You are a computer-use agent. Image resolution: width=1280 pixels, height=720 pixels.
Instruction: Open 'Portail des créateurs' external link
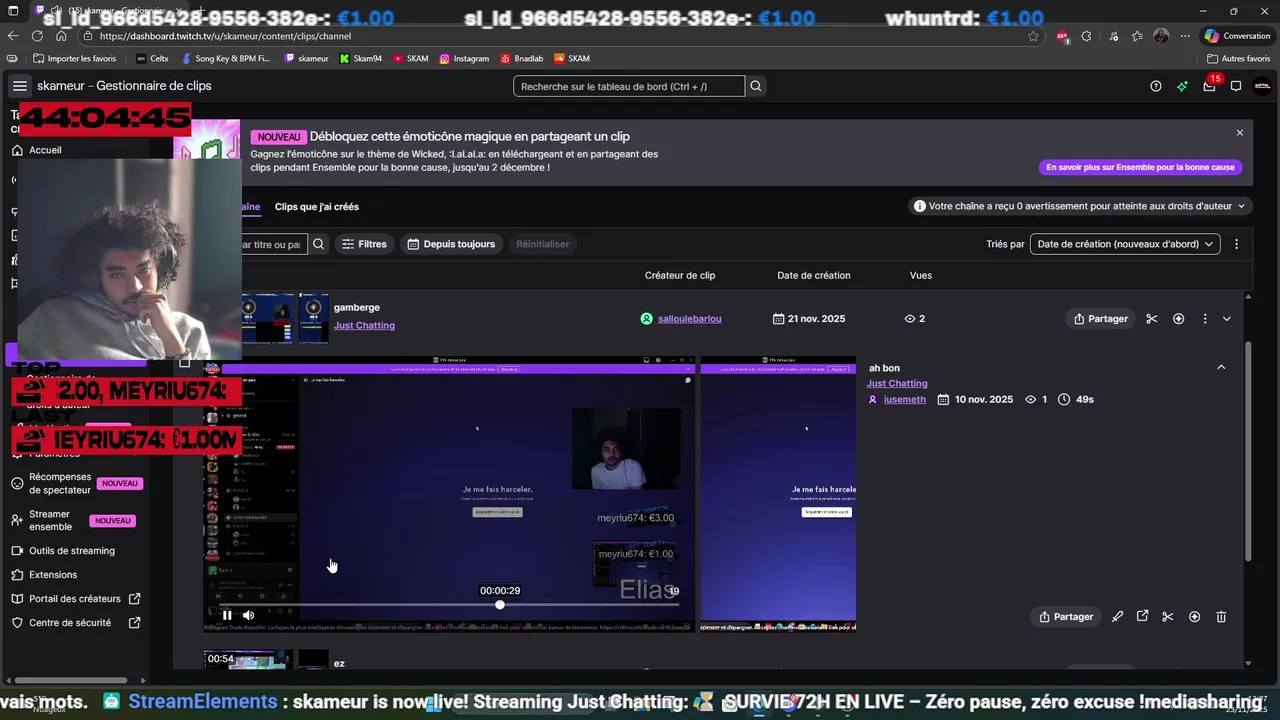click(76, 599)
